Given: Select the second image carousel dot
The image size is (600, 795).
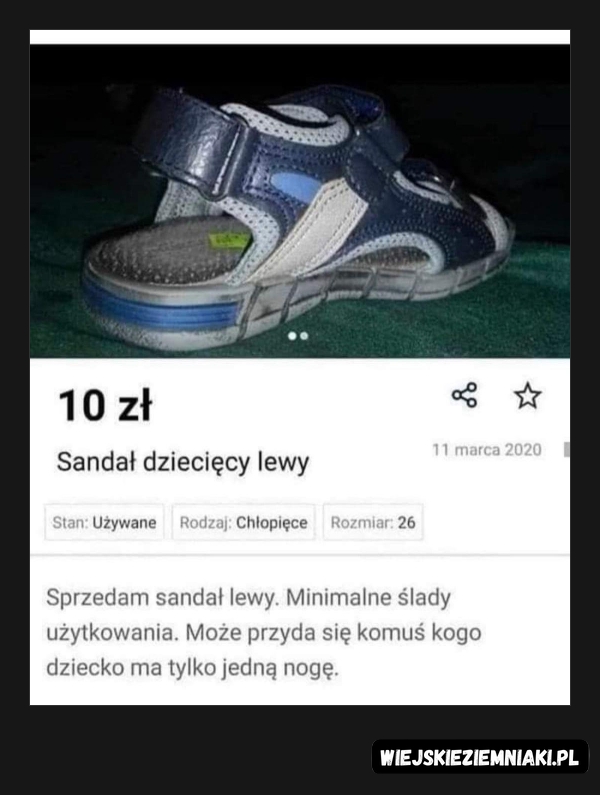Looking at the screenshot, I should click(304, 336).
